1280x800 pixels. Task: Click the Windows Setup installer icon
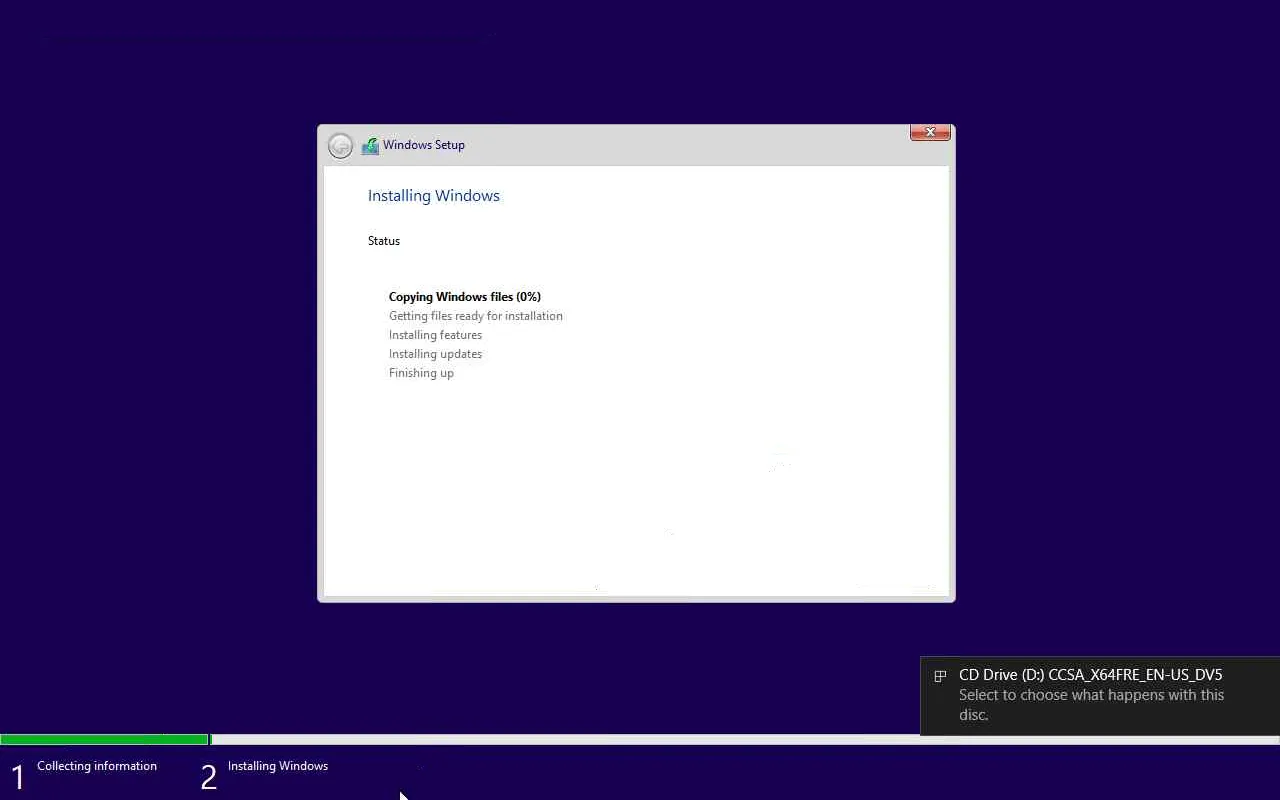coord(370,146)
